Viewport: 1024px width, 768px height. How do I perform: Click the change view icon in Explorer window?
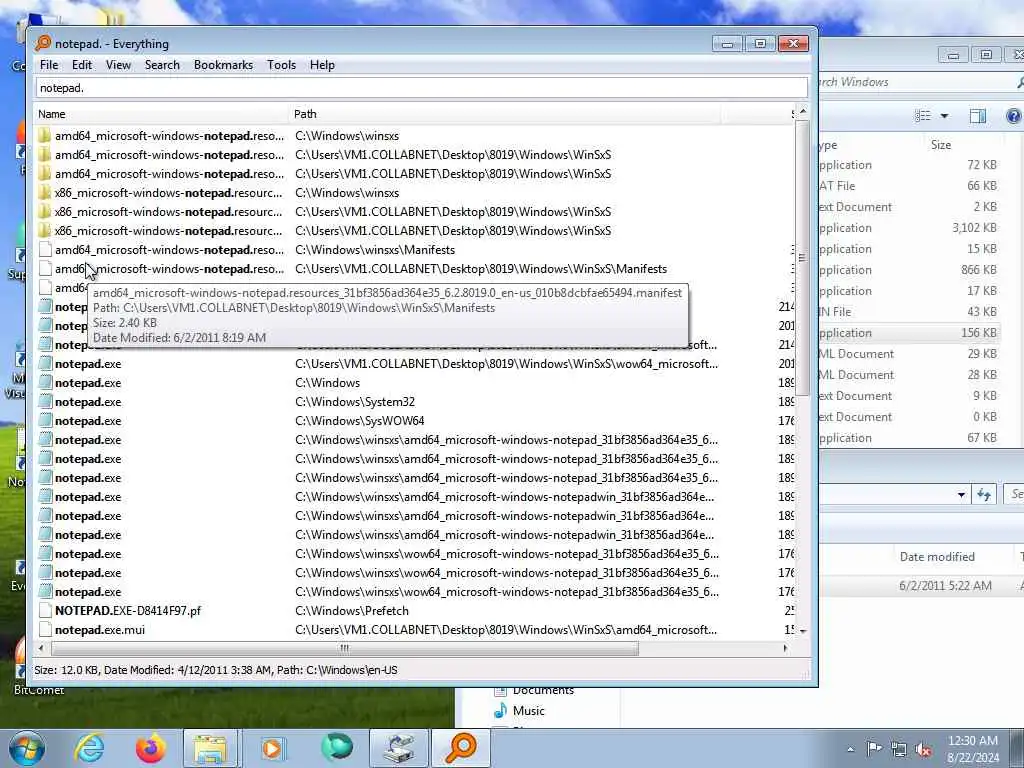pyautogui.click(x=923, y=116)
